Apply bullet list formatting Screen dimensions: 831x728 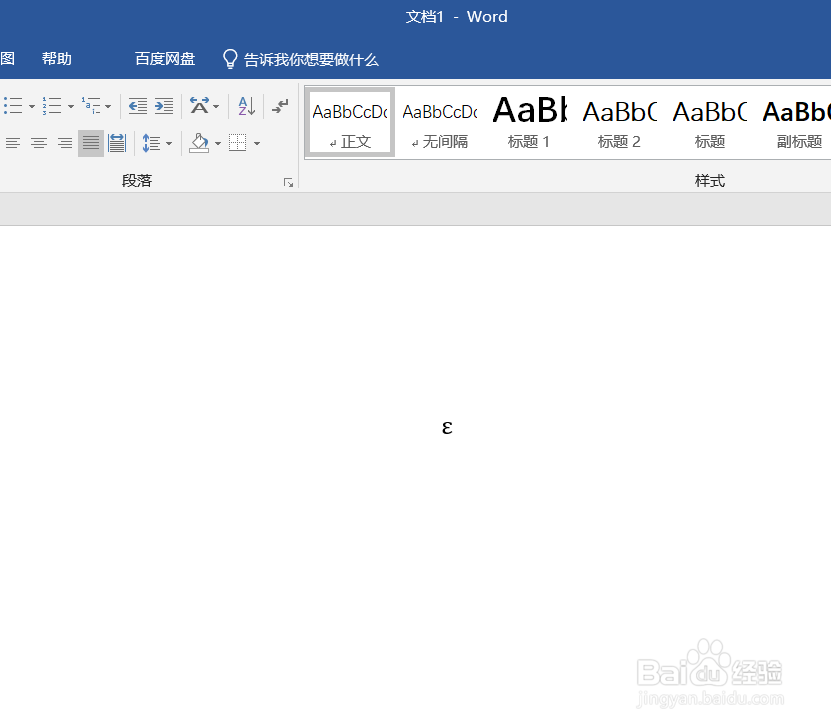pos(12,106)
